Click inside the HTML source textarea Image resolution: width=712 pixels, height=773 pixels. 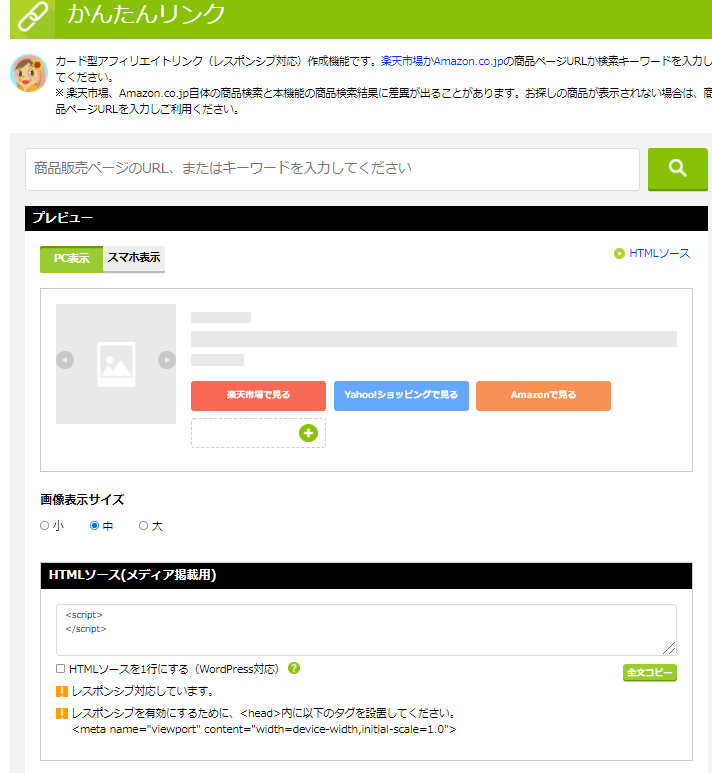point(366,630)
